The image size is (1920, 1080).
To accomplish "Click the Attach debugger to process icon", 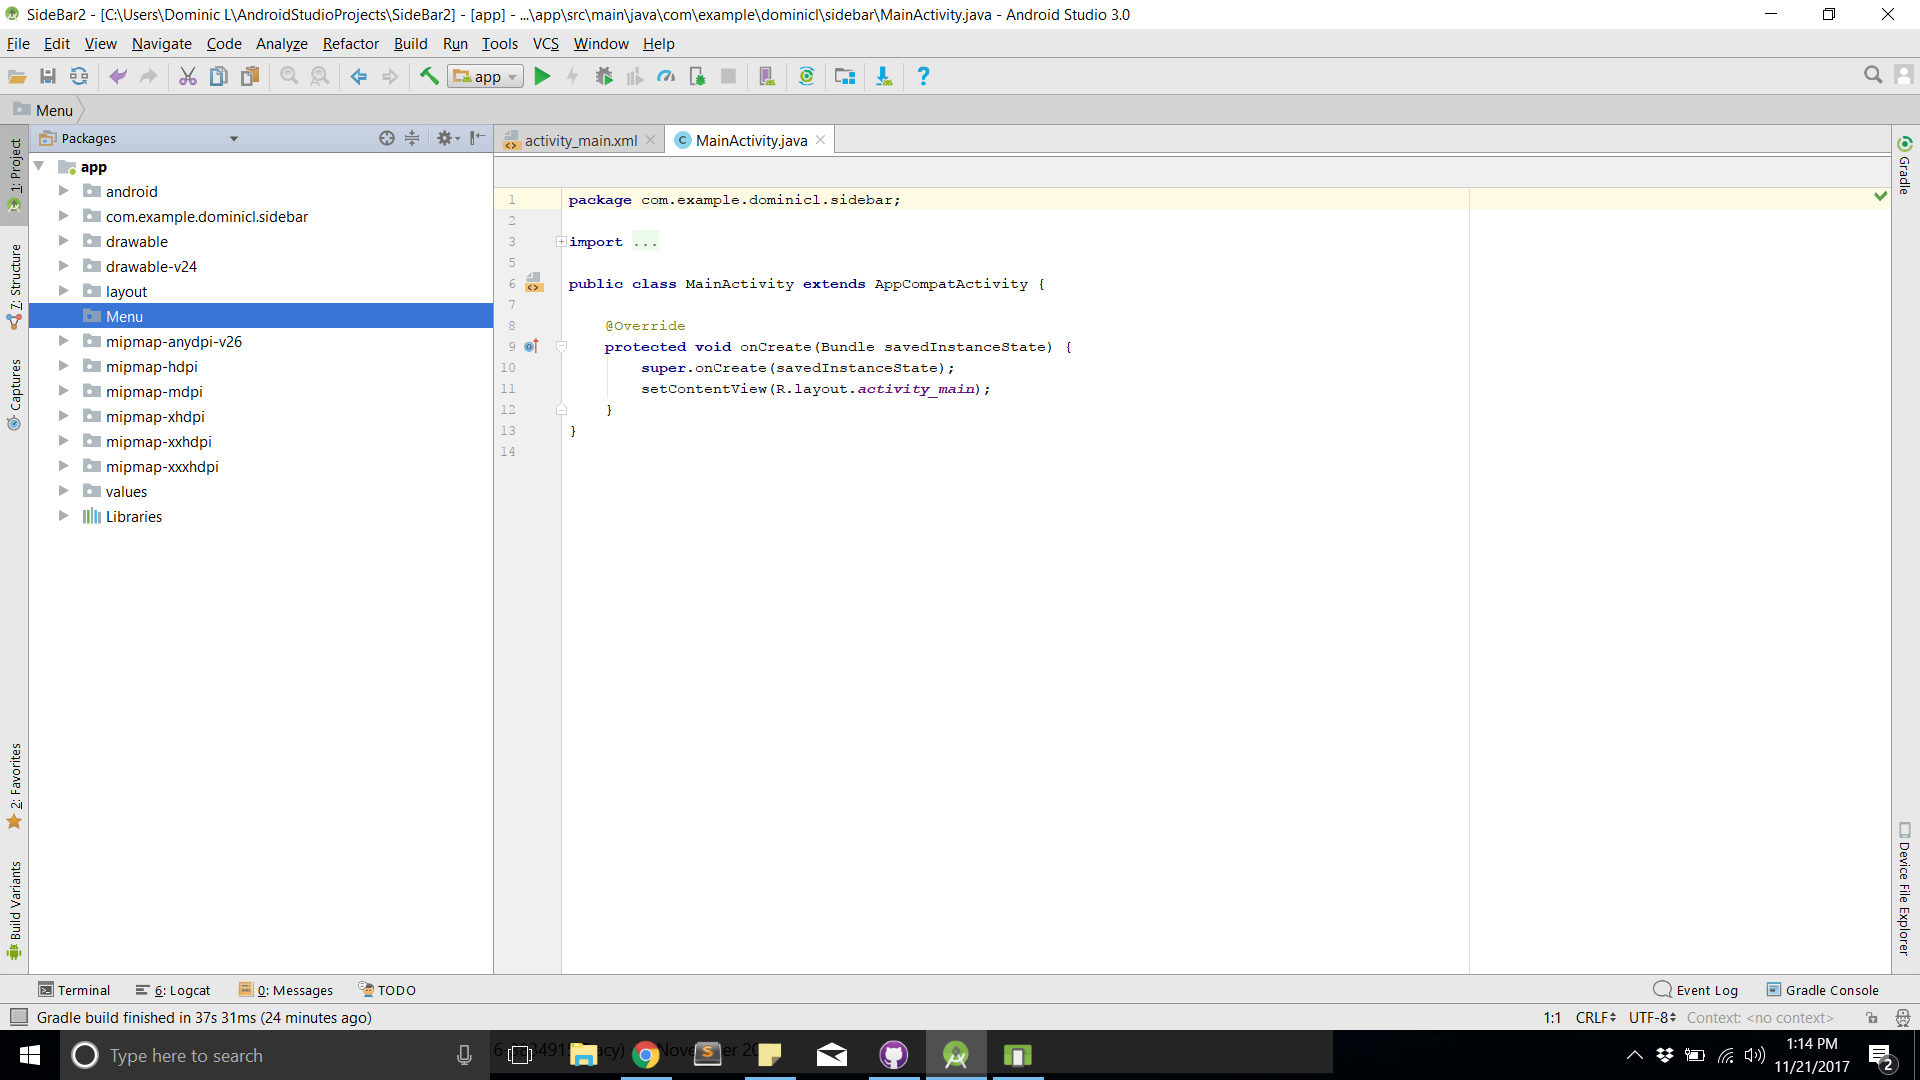I will point(698,76).
